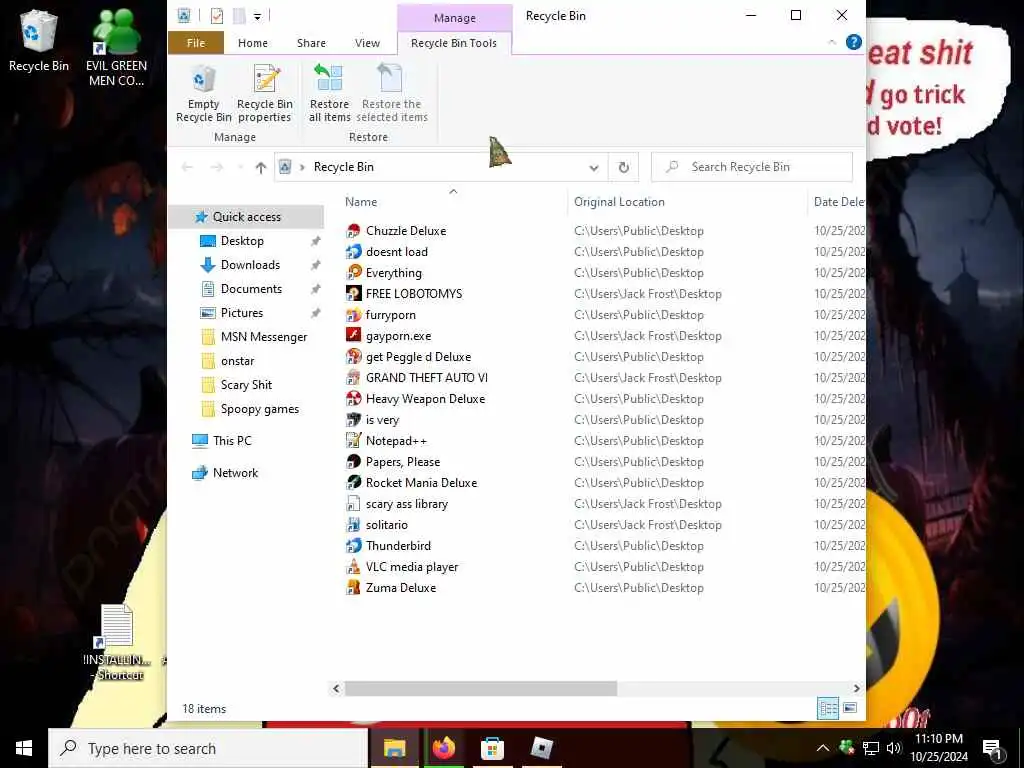Open File Explorer taskbar icon

394,748
